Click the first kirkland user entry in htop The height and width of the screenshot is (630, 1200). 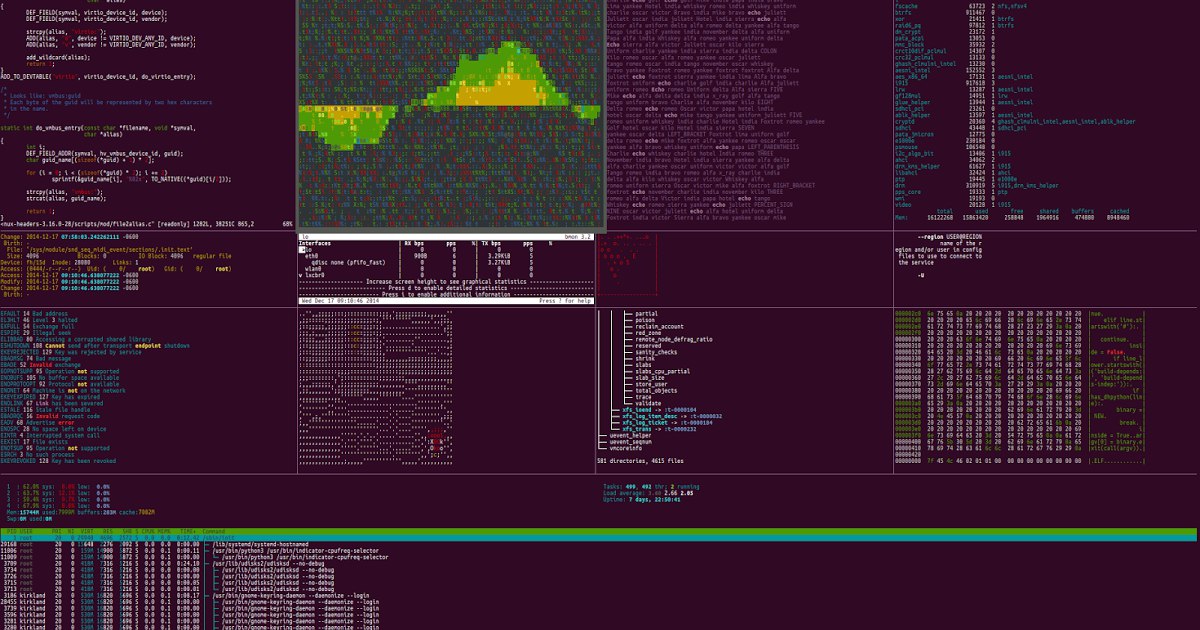click(32, 596)
